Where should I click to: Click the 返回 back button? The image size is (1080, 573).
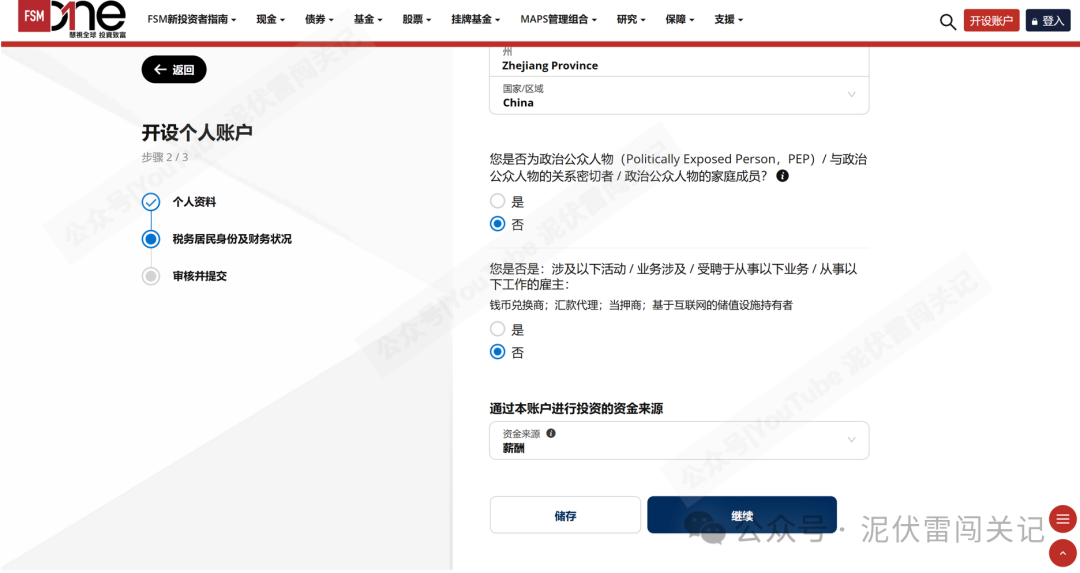pyautogui.click(x=174, y=70)
